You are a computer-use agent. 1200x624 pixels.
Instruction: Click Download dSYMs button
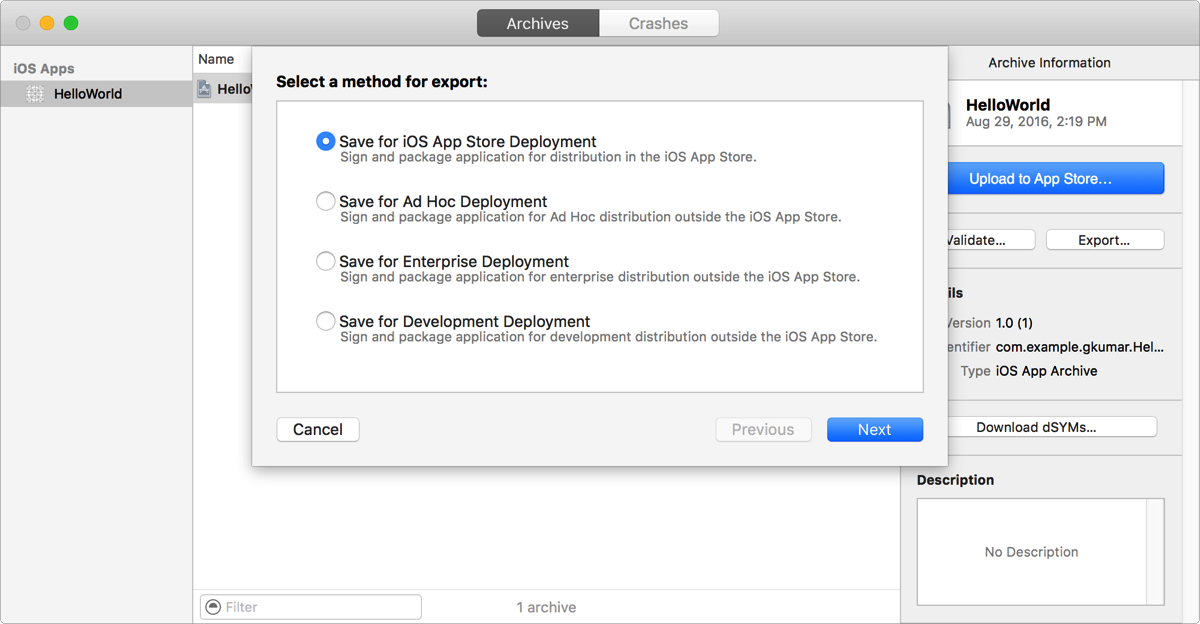[1036, 427]
